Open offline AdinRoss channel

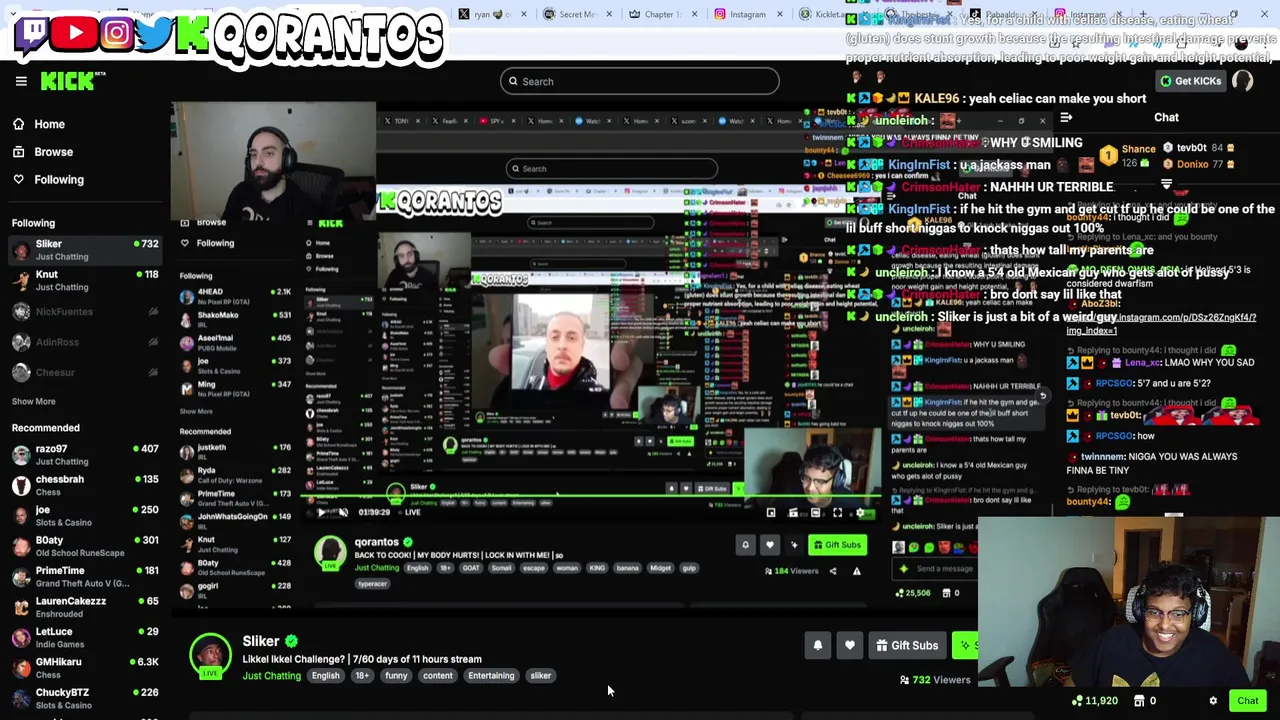point(85,342)
